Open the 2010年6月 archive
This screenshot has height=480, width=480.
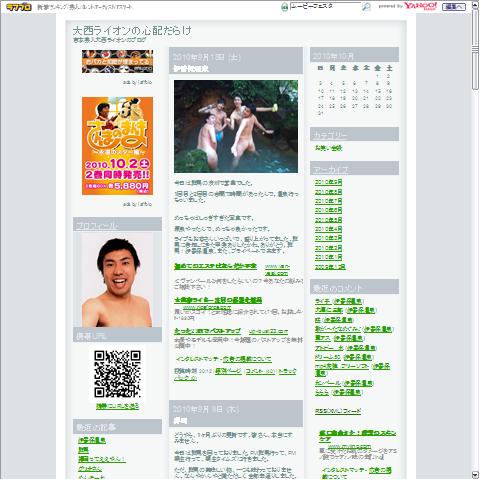click(x=328, y=210)
